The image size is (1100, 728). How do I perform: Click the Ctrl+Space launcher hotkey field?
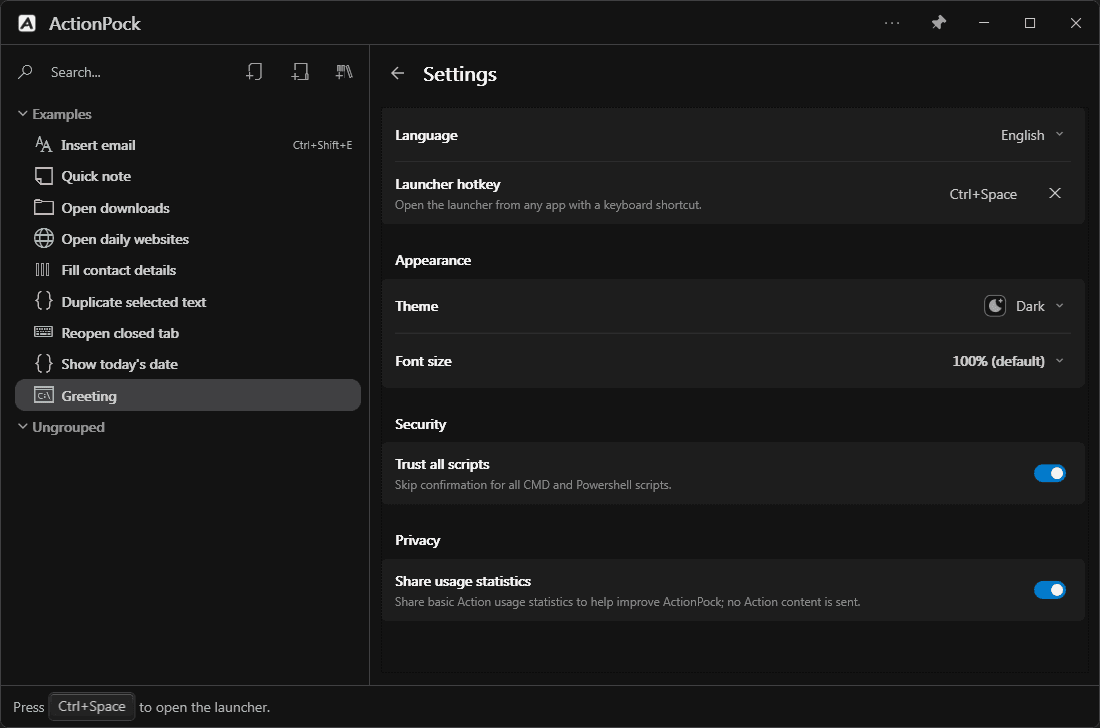coord(983,194)
